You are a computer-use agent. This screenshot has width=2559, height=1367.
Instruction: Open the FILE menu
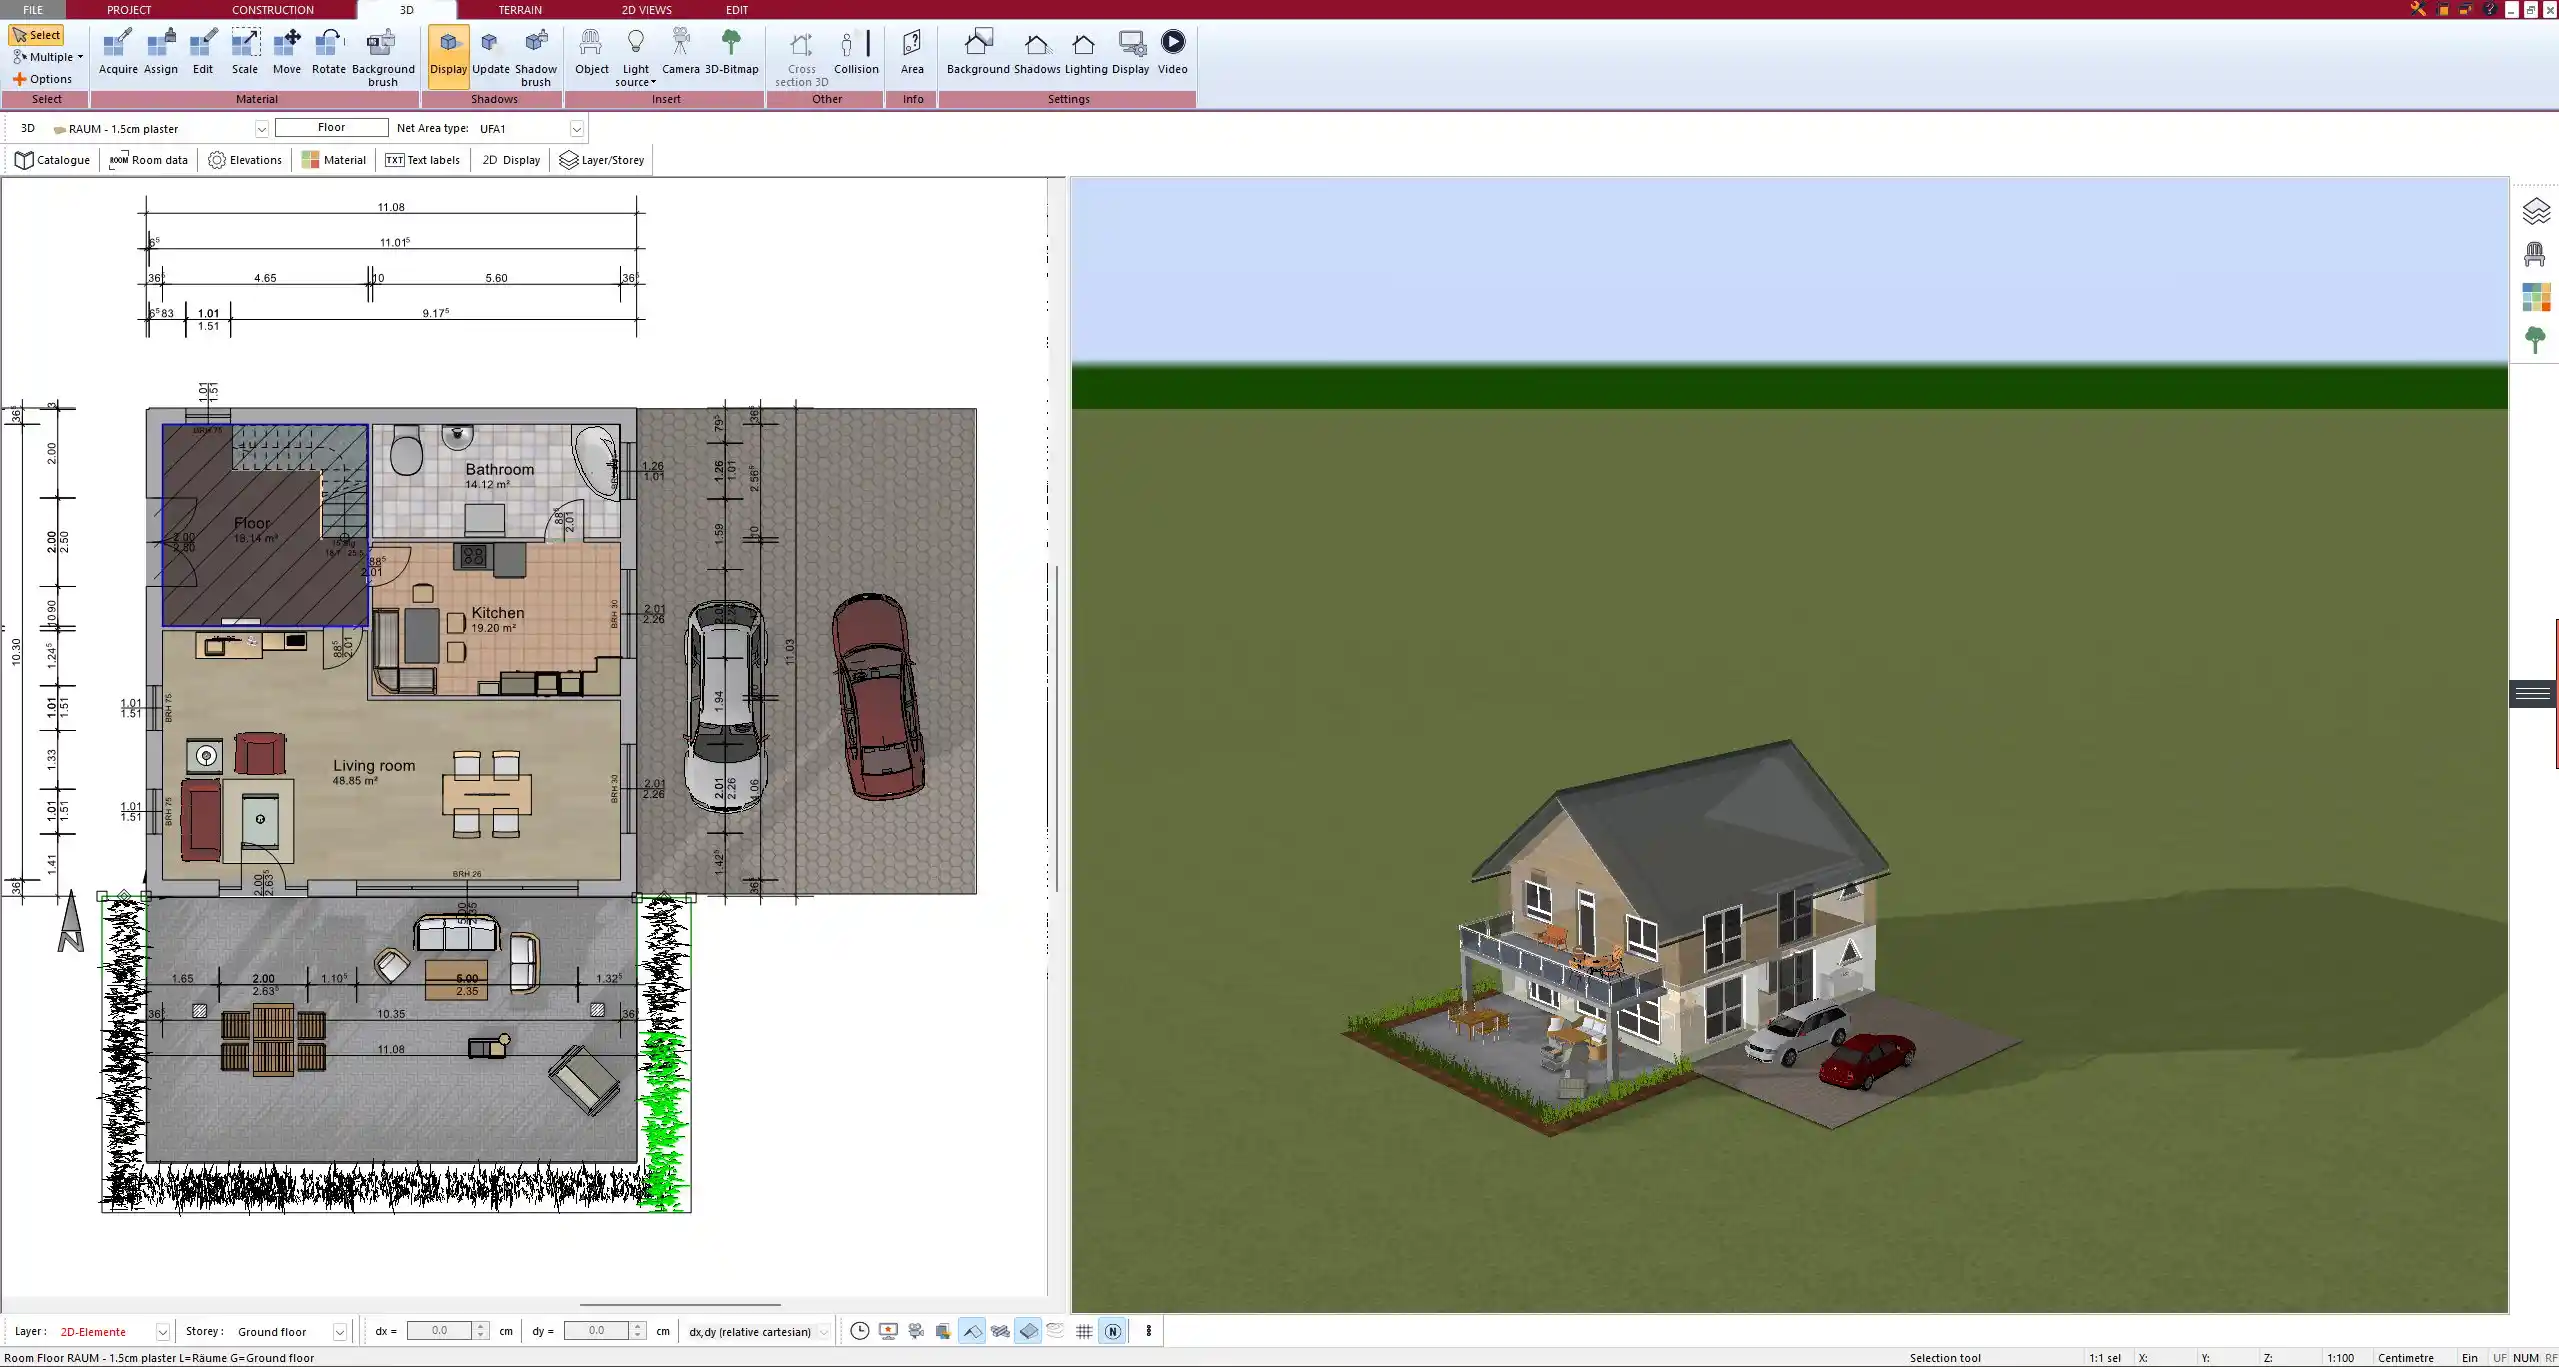33,10
